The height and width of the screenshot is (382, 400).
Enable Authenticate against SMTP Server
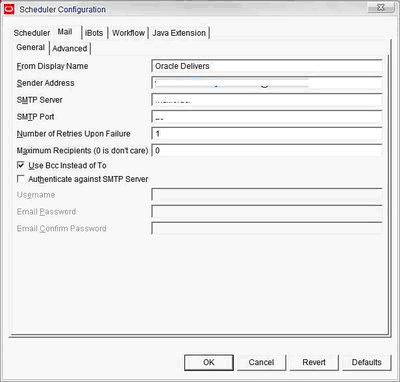(21, 179)
